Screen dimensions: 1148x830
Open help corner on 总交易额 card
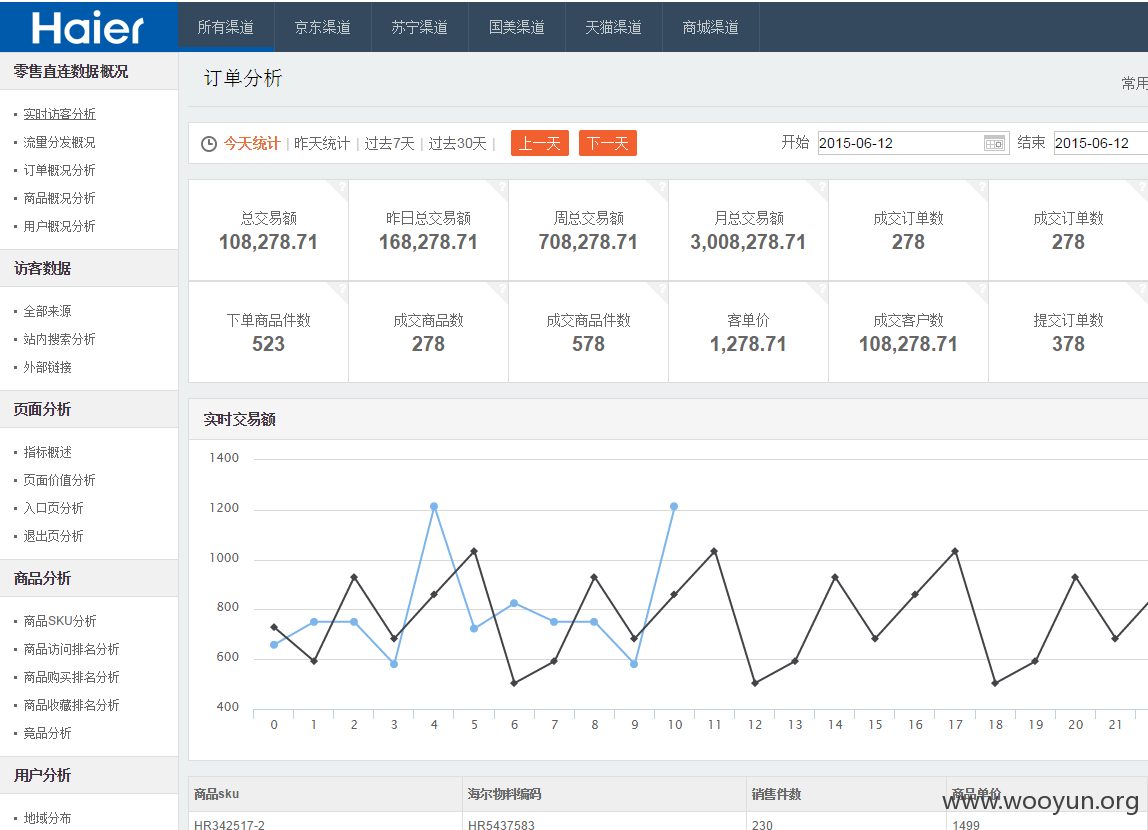tap(338, 190)
